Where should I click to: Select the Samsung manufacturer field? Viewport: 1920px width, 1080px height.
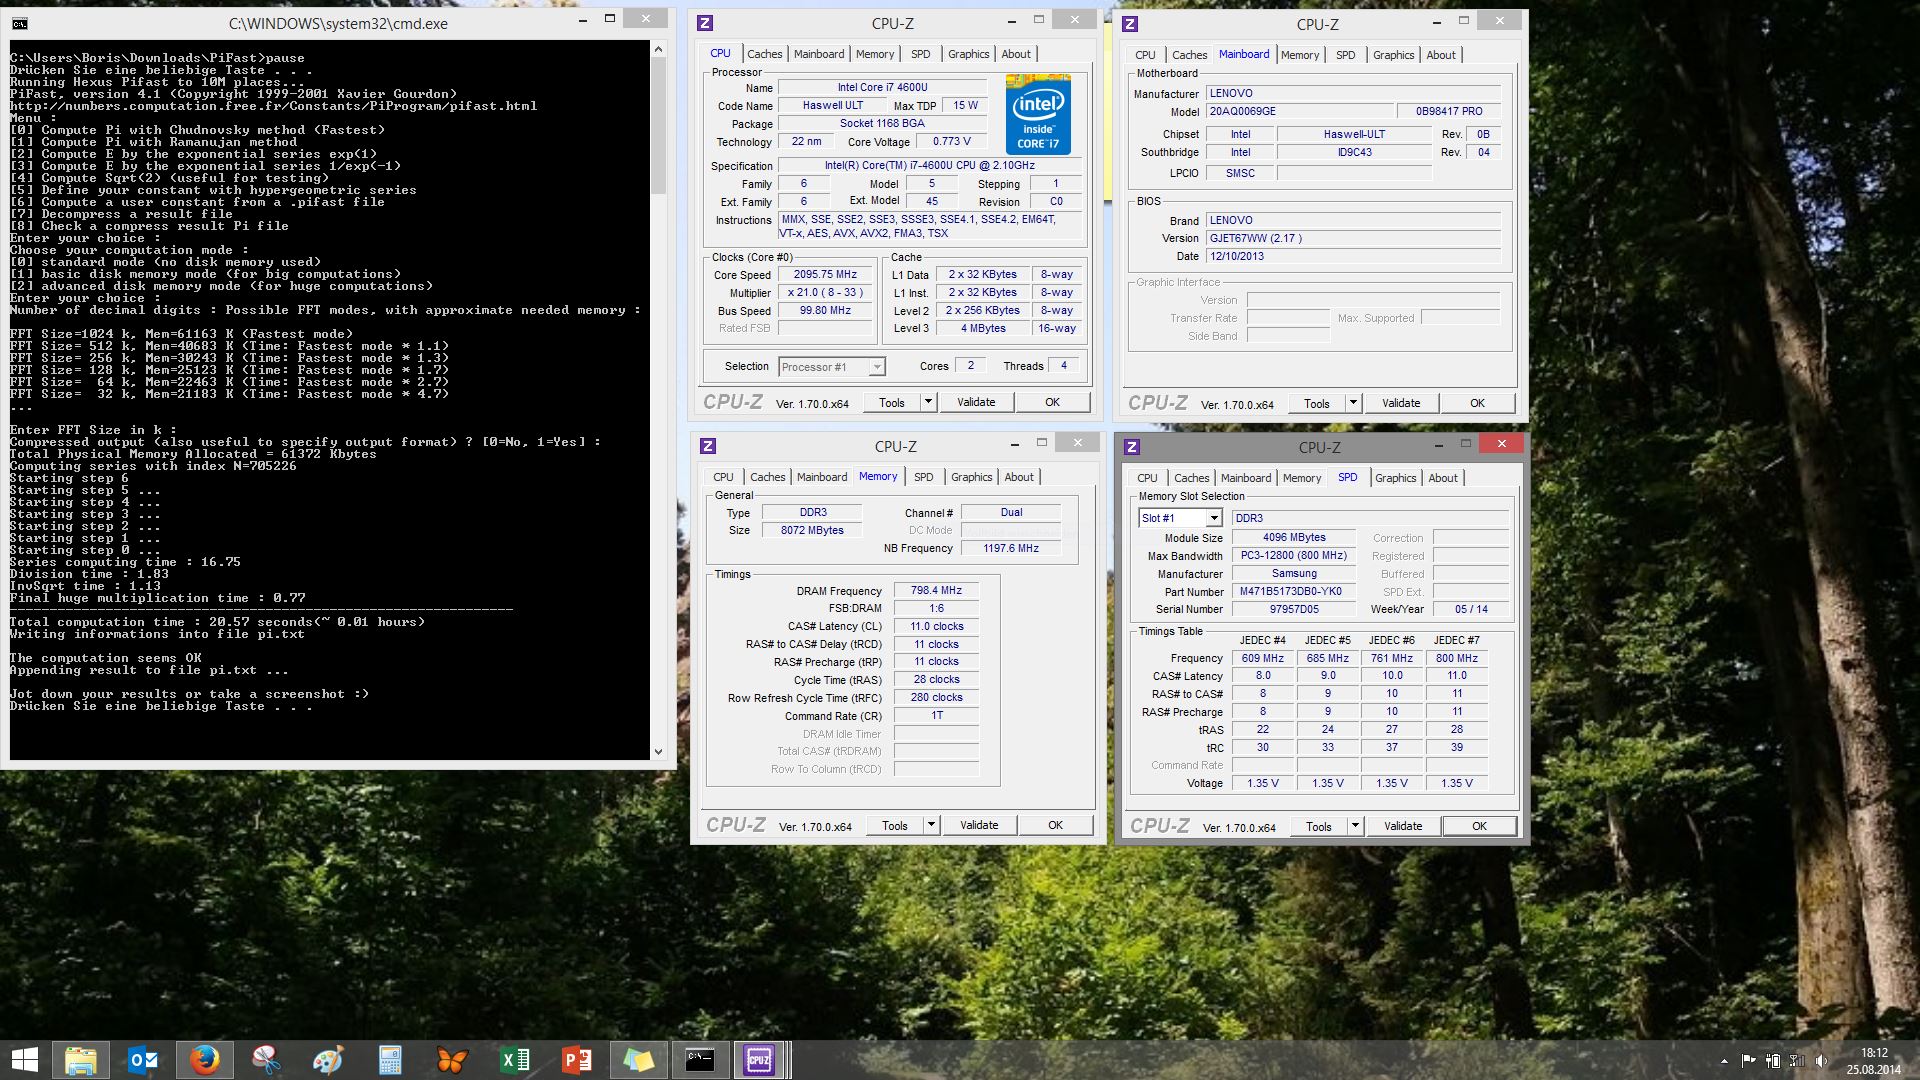coord(1293,573)
